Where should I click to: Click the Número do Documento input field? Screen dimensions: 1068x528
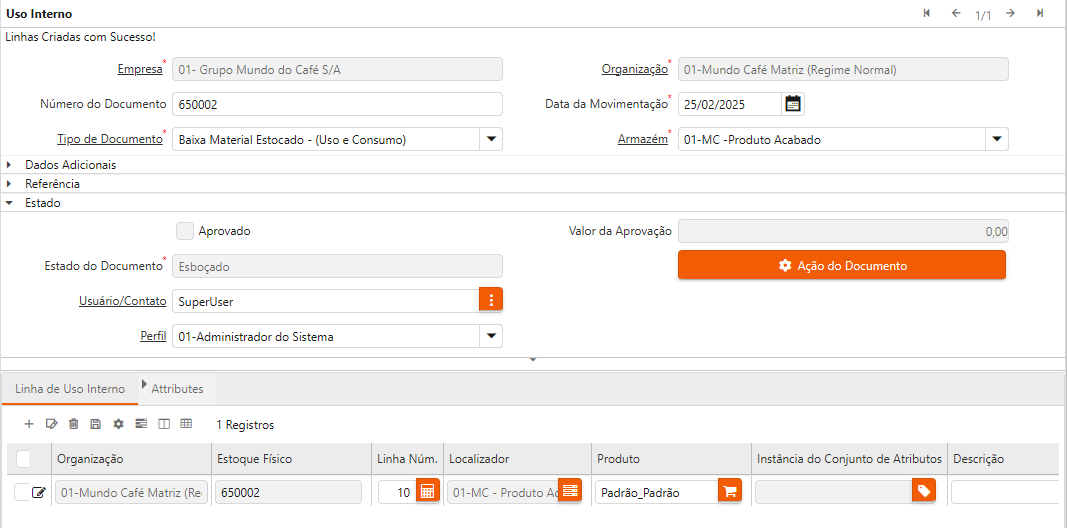pos(337,104)
